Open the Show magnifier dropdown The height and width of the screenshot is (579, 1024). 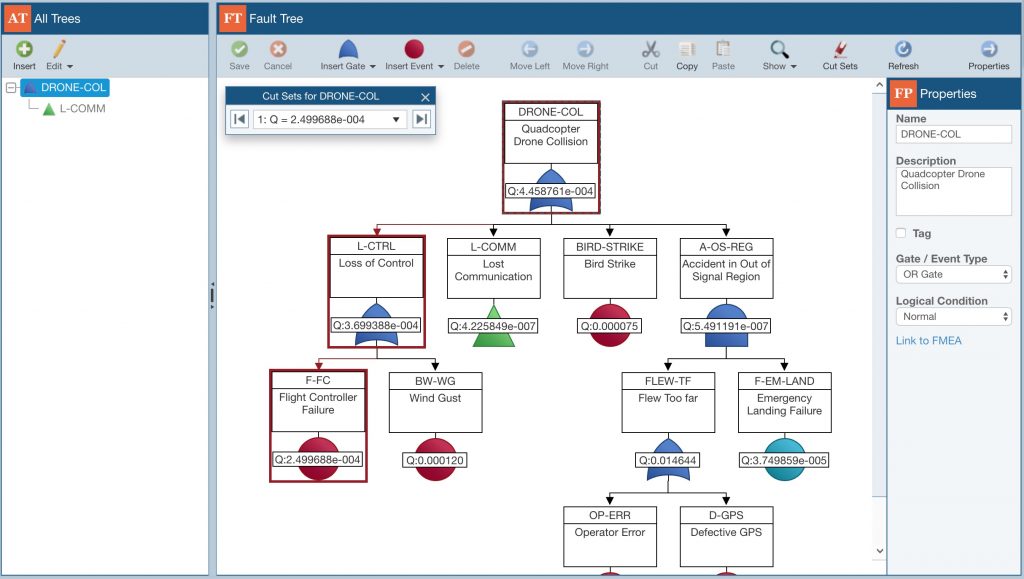[x=779, y=55]
